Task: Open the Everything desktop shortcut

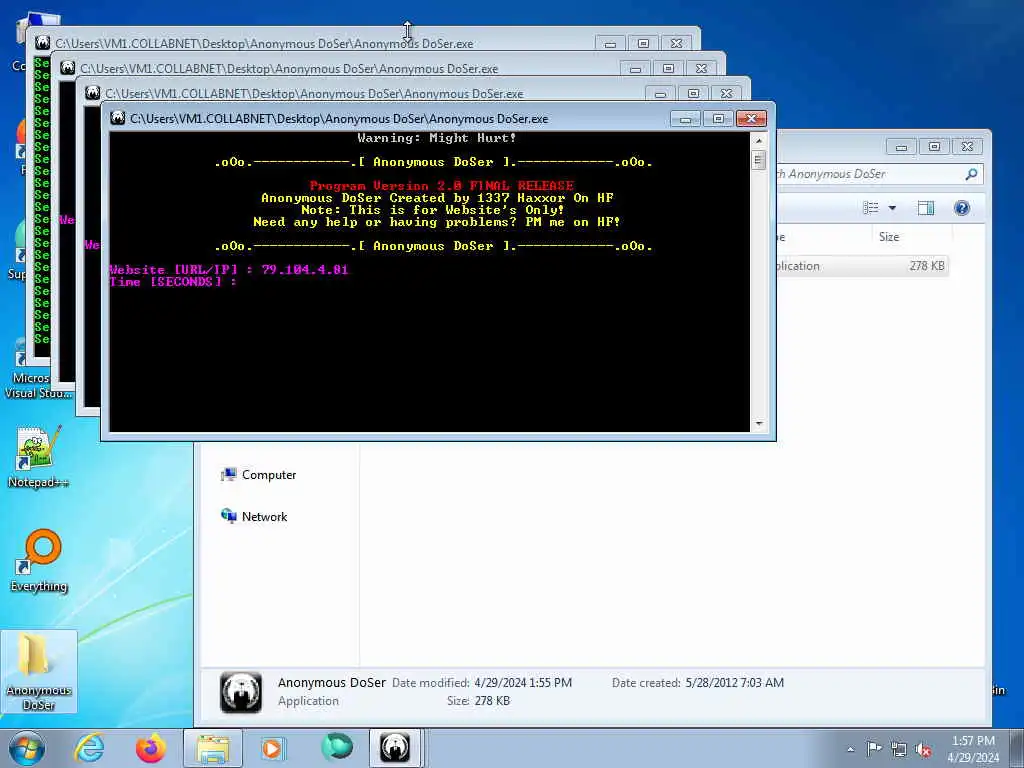Action: 39,560
